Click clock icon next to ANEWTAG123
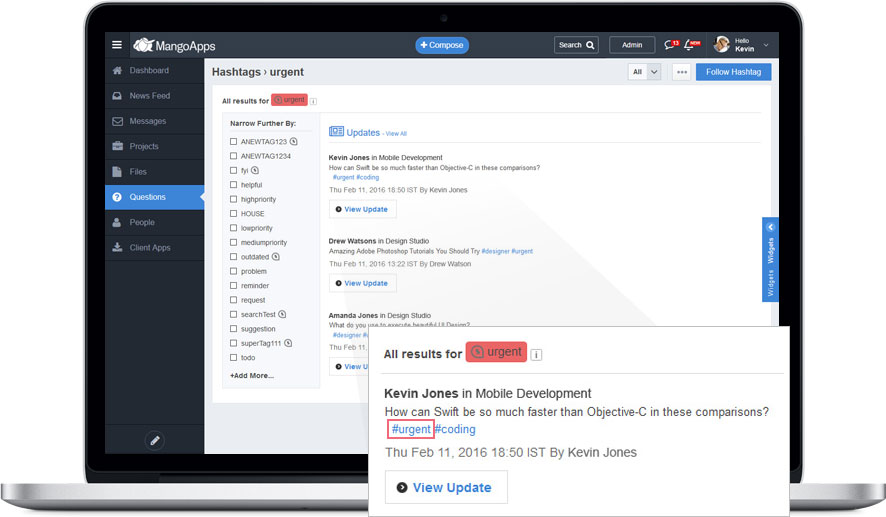 click(x=293, y=141)
